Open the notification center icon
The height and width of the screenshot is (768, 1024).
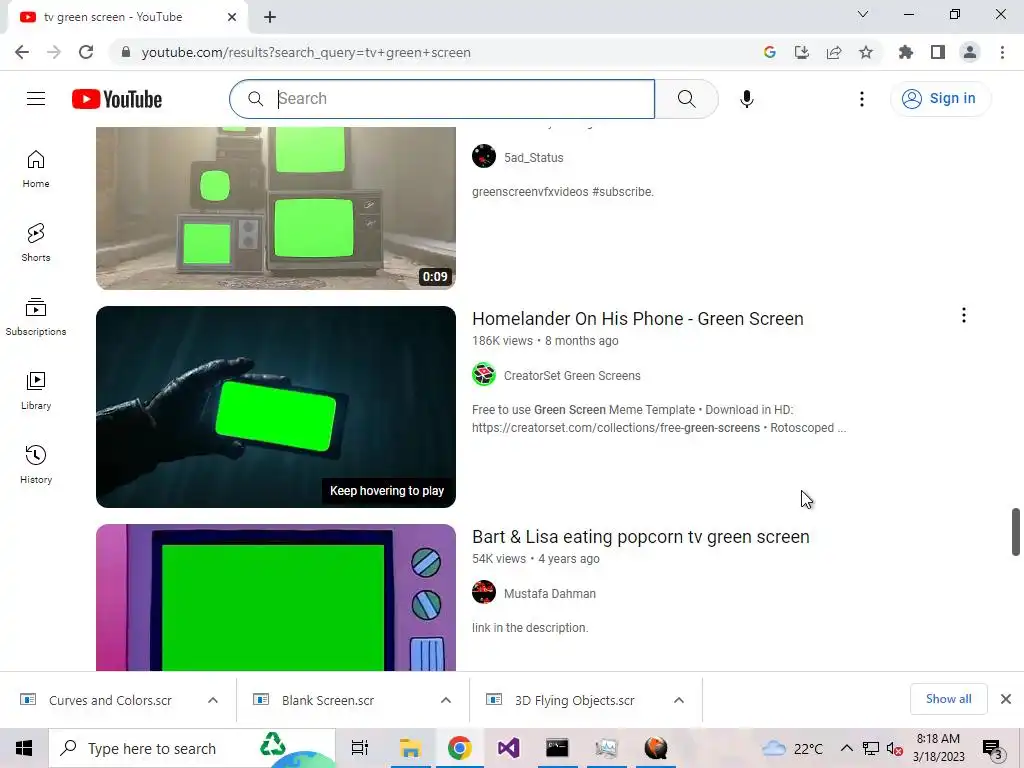pyautogui.click(x=992, y=749)
